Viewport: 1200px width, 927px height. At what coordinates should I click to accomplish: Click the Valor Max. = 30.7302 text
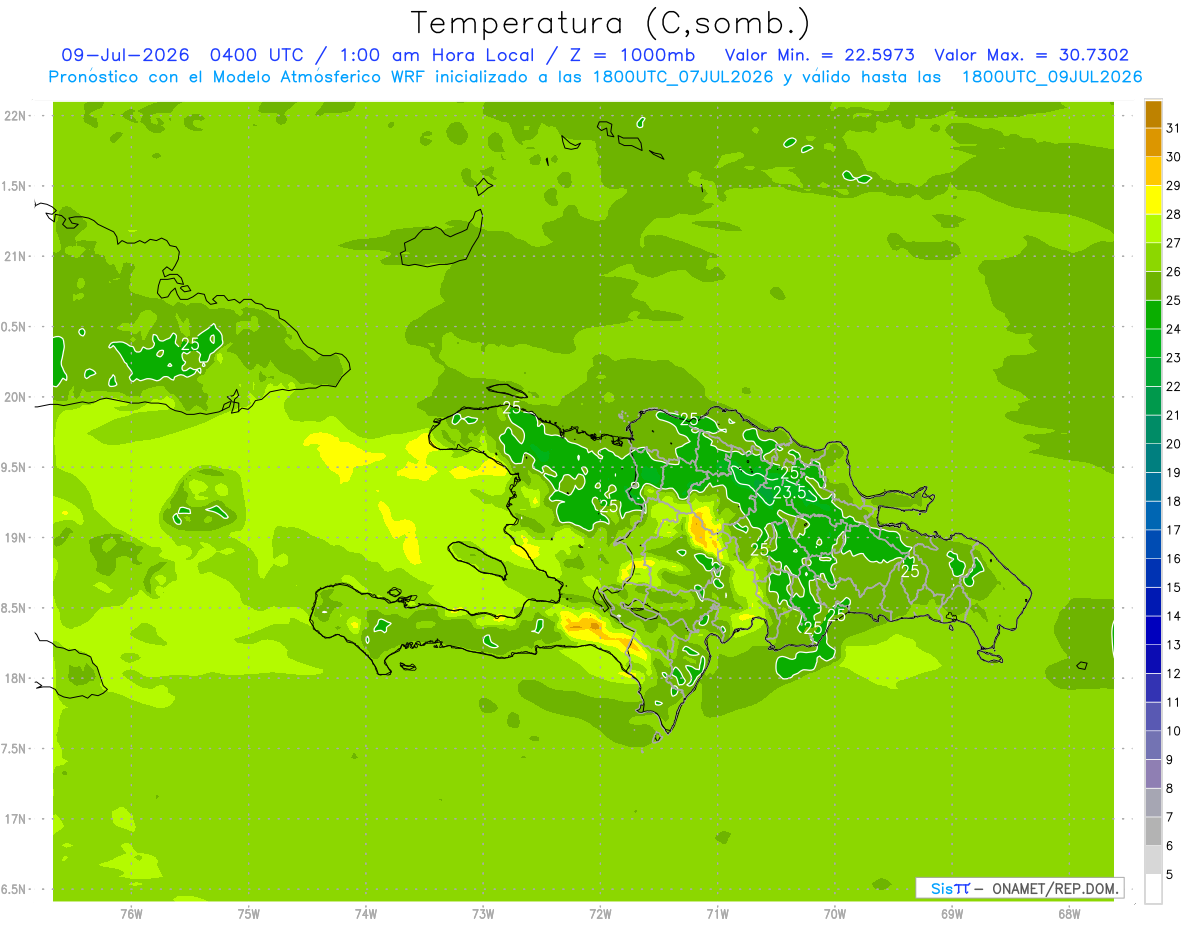coord(1031,55)
